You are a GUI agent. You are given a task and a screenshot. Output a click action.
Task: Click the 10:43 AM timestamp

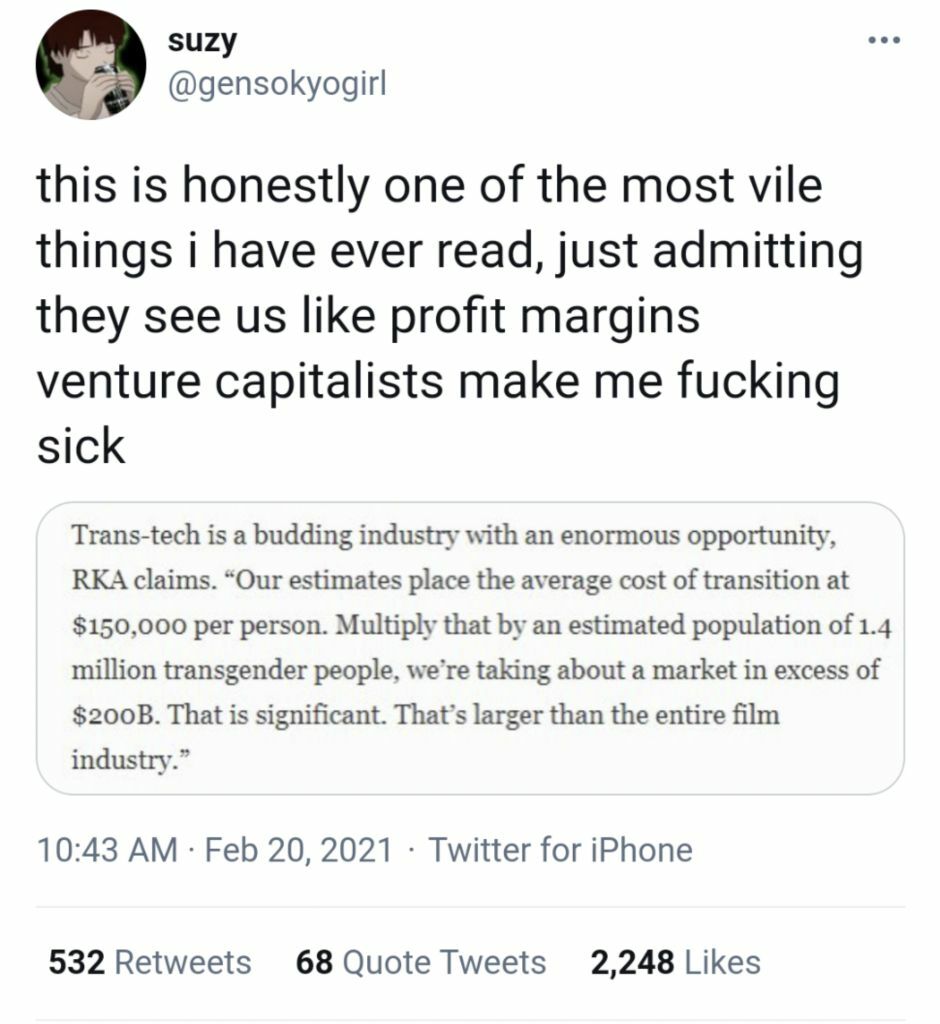(108, 850)
